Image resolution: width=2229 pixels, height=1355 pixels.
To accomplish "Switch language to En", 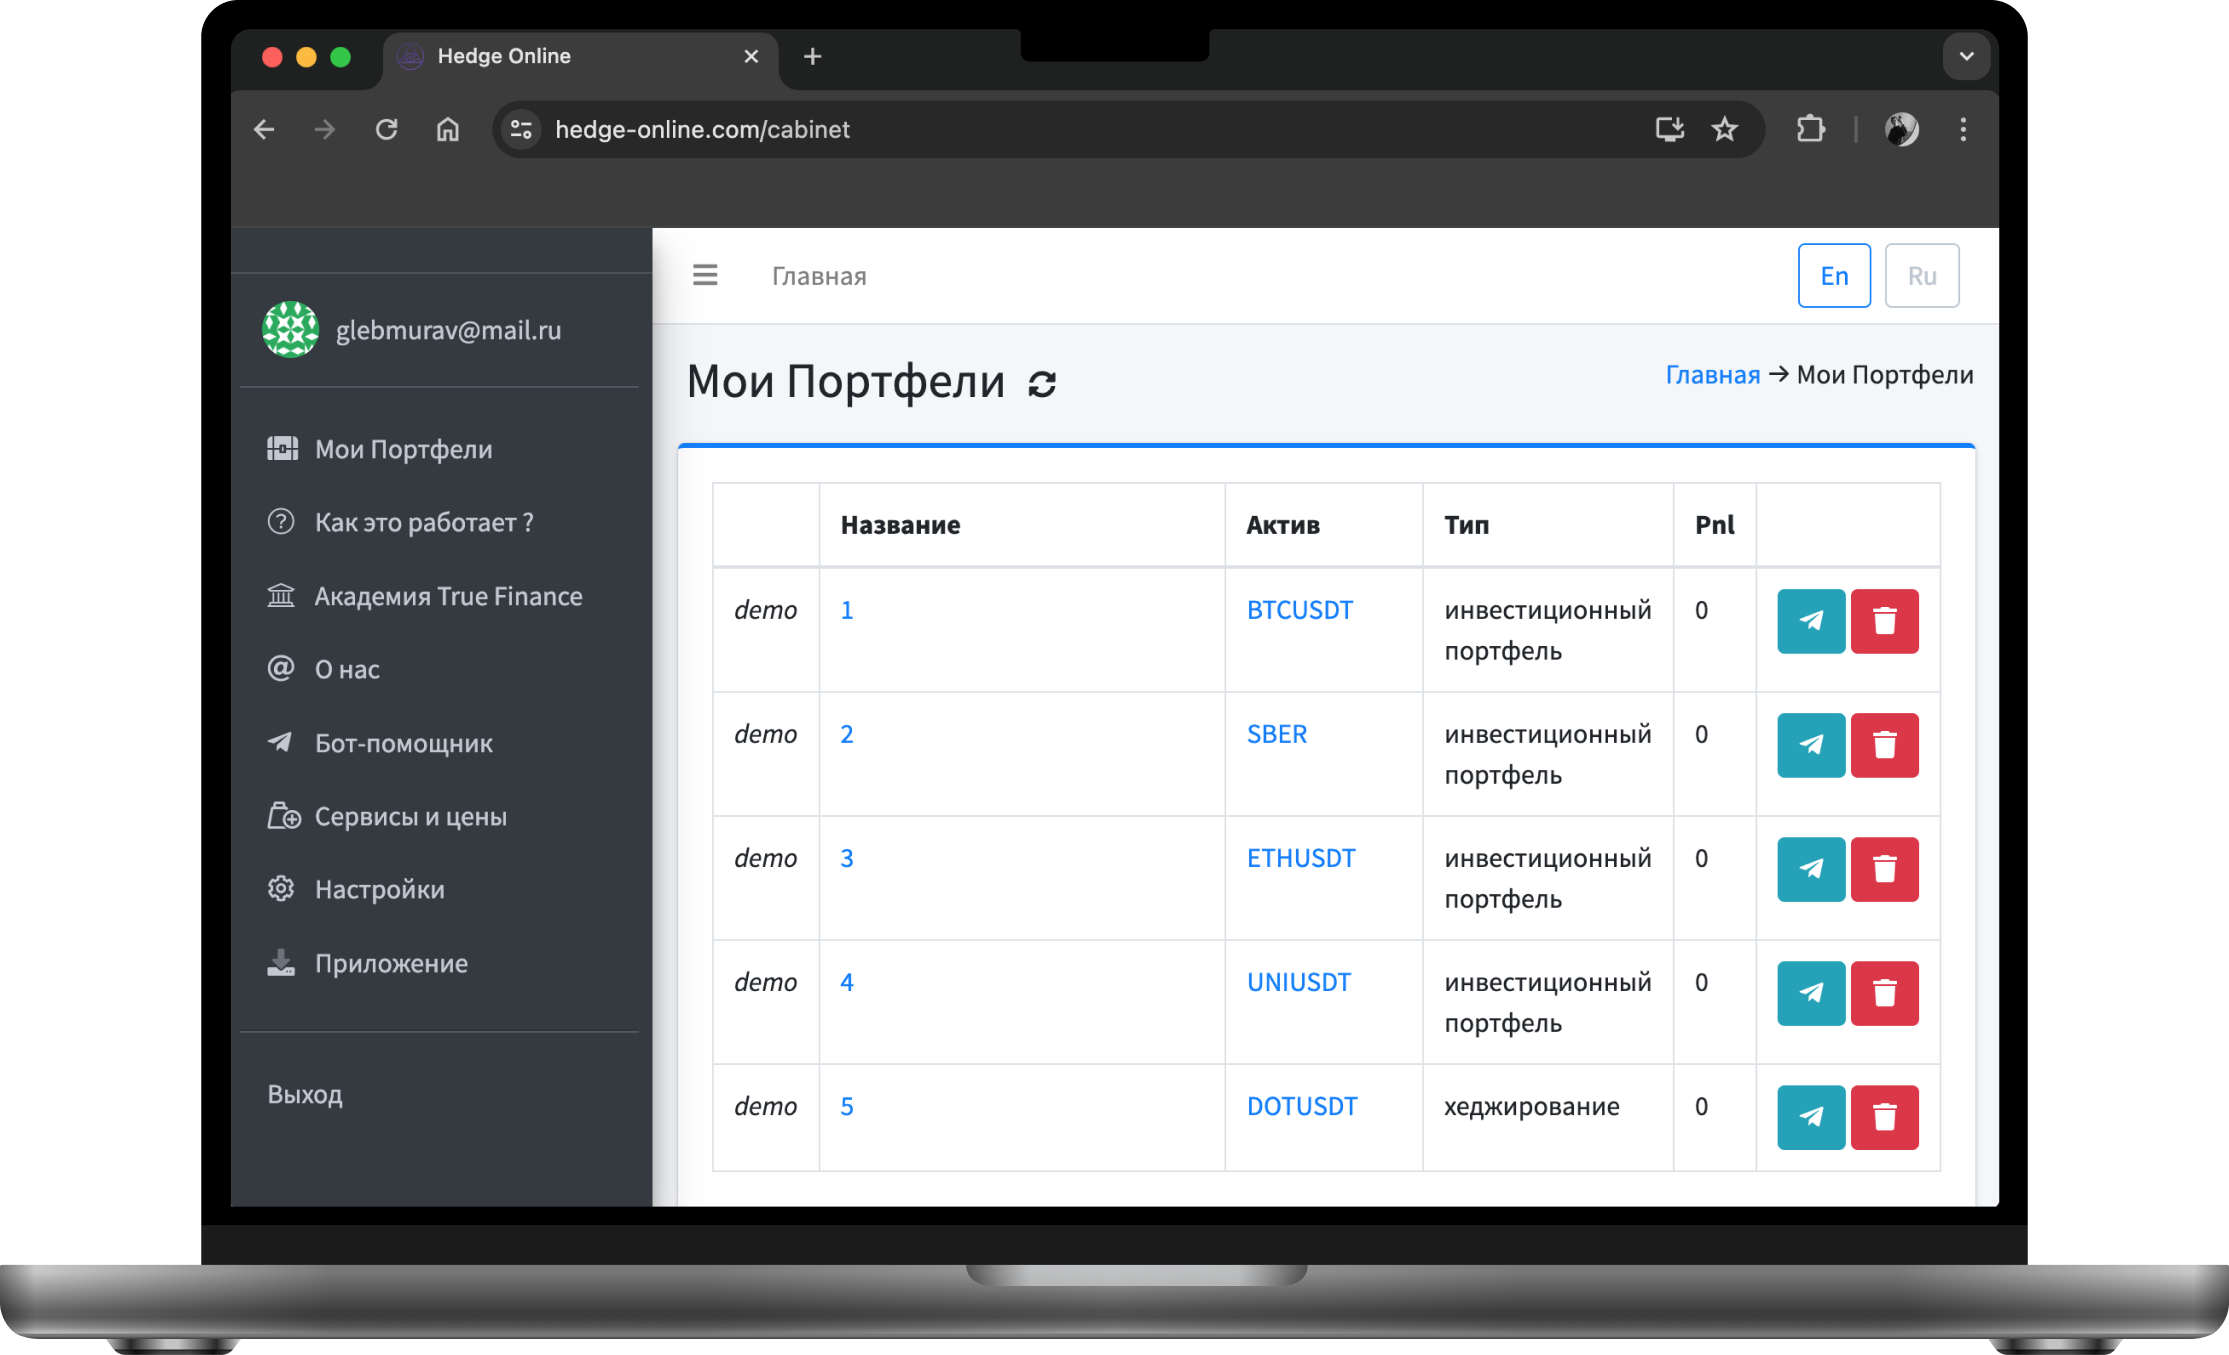I will point(1834,276).
